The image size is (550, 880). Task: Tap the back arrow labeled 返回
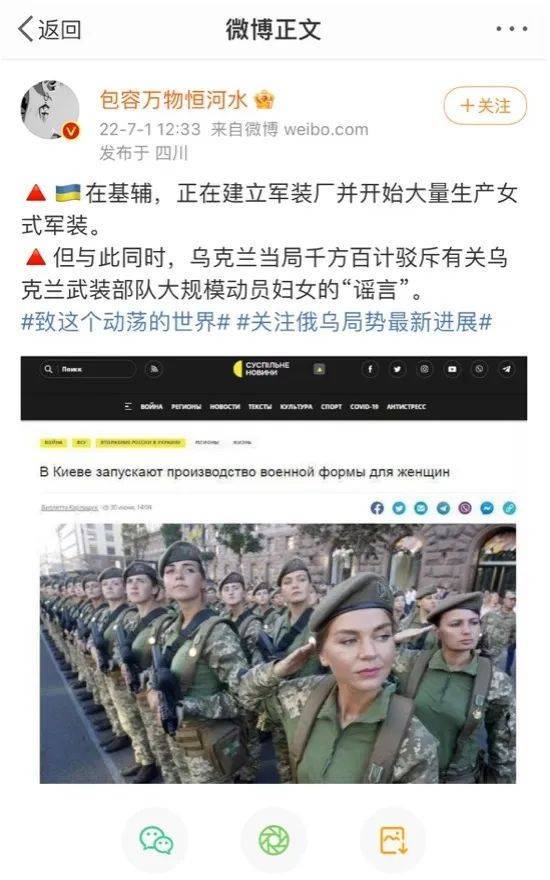coord(49,29)
